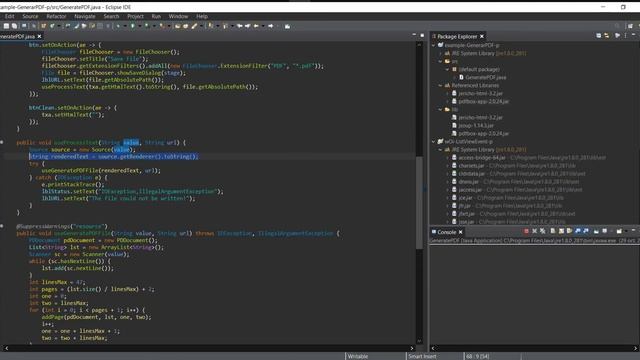Viewport: 640px width, 360px height.
Task: Toggle Link with Editor in Package Explorer
Action: point(607,36)
